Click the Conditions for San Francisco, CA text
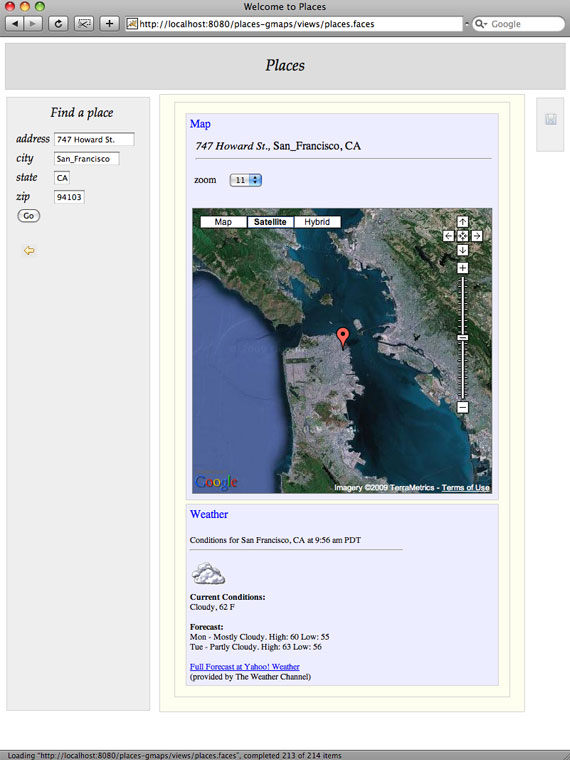This screenshot has width=570, height=760. (275, 540)
